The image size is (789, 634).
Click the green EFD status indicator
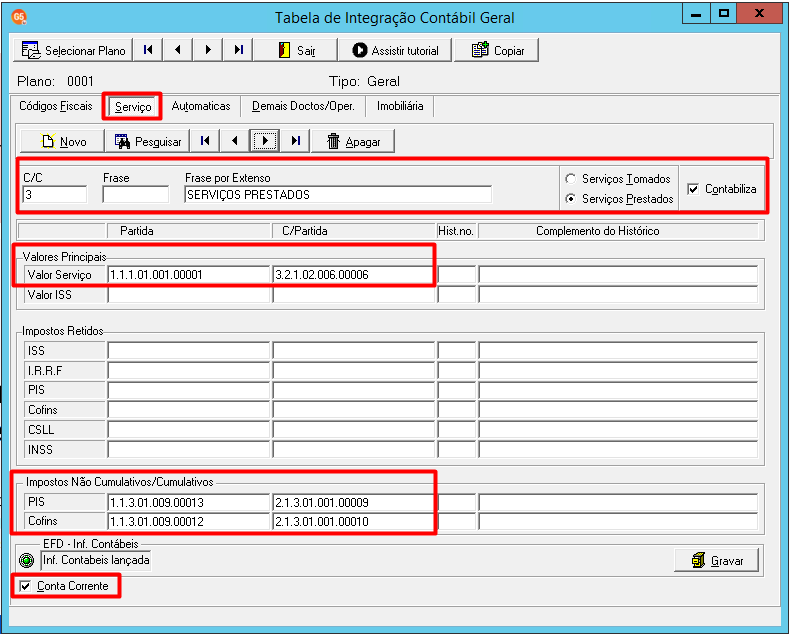point(26,560)
